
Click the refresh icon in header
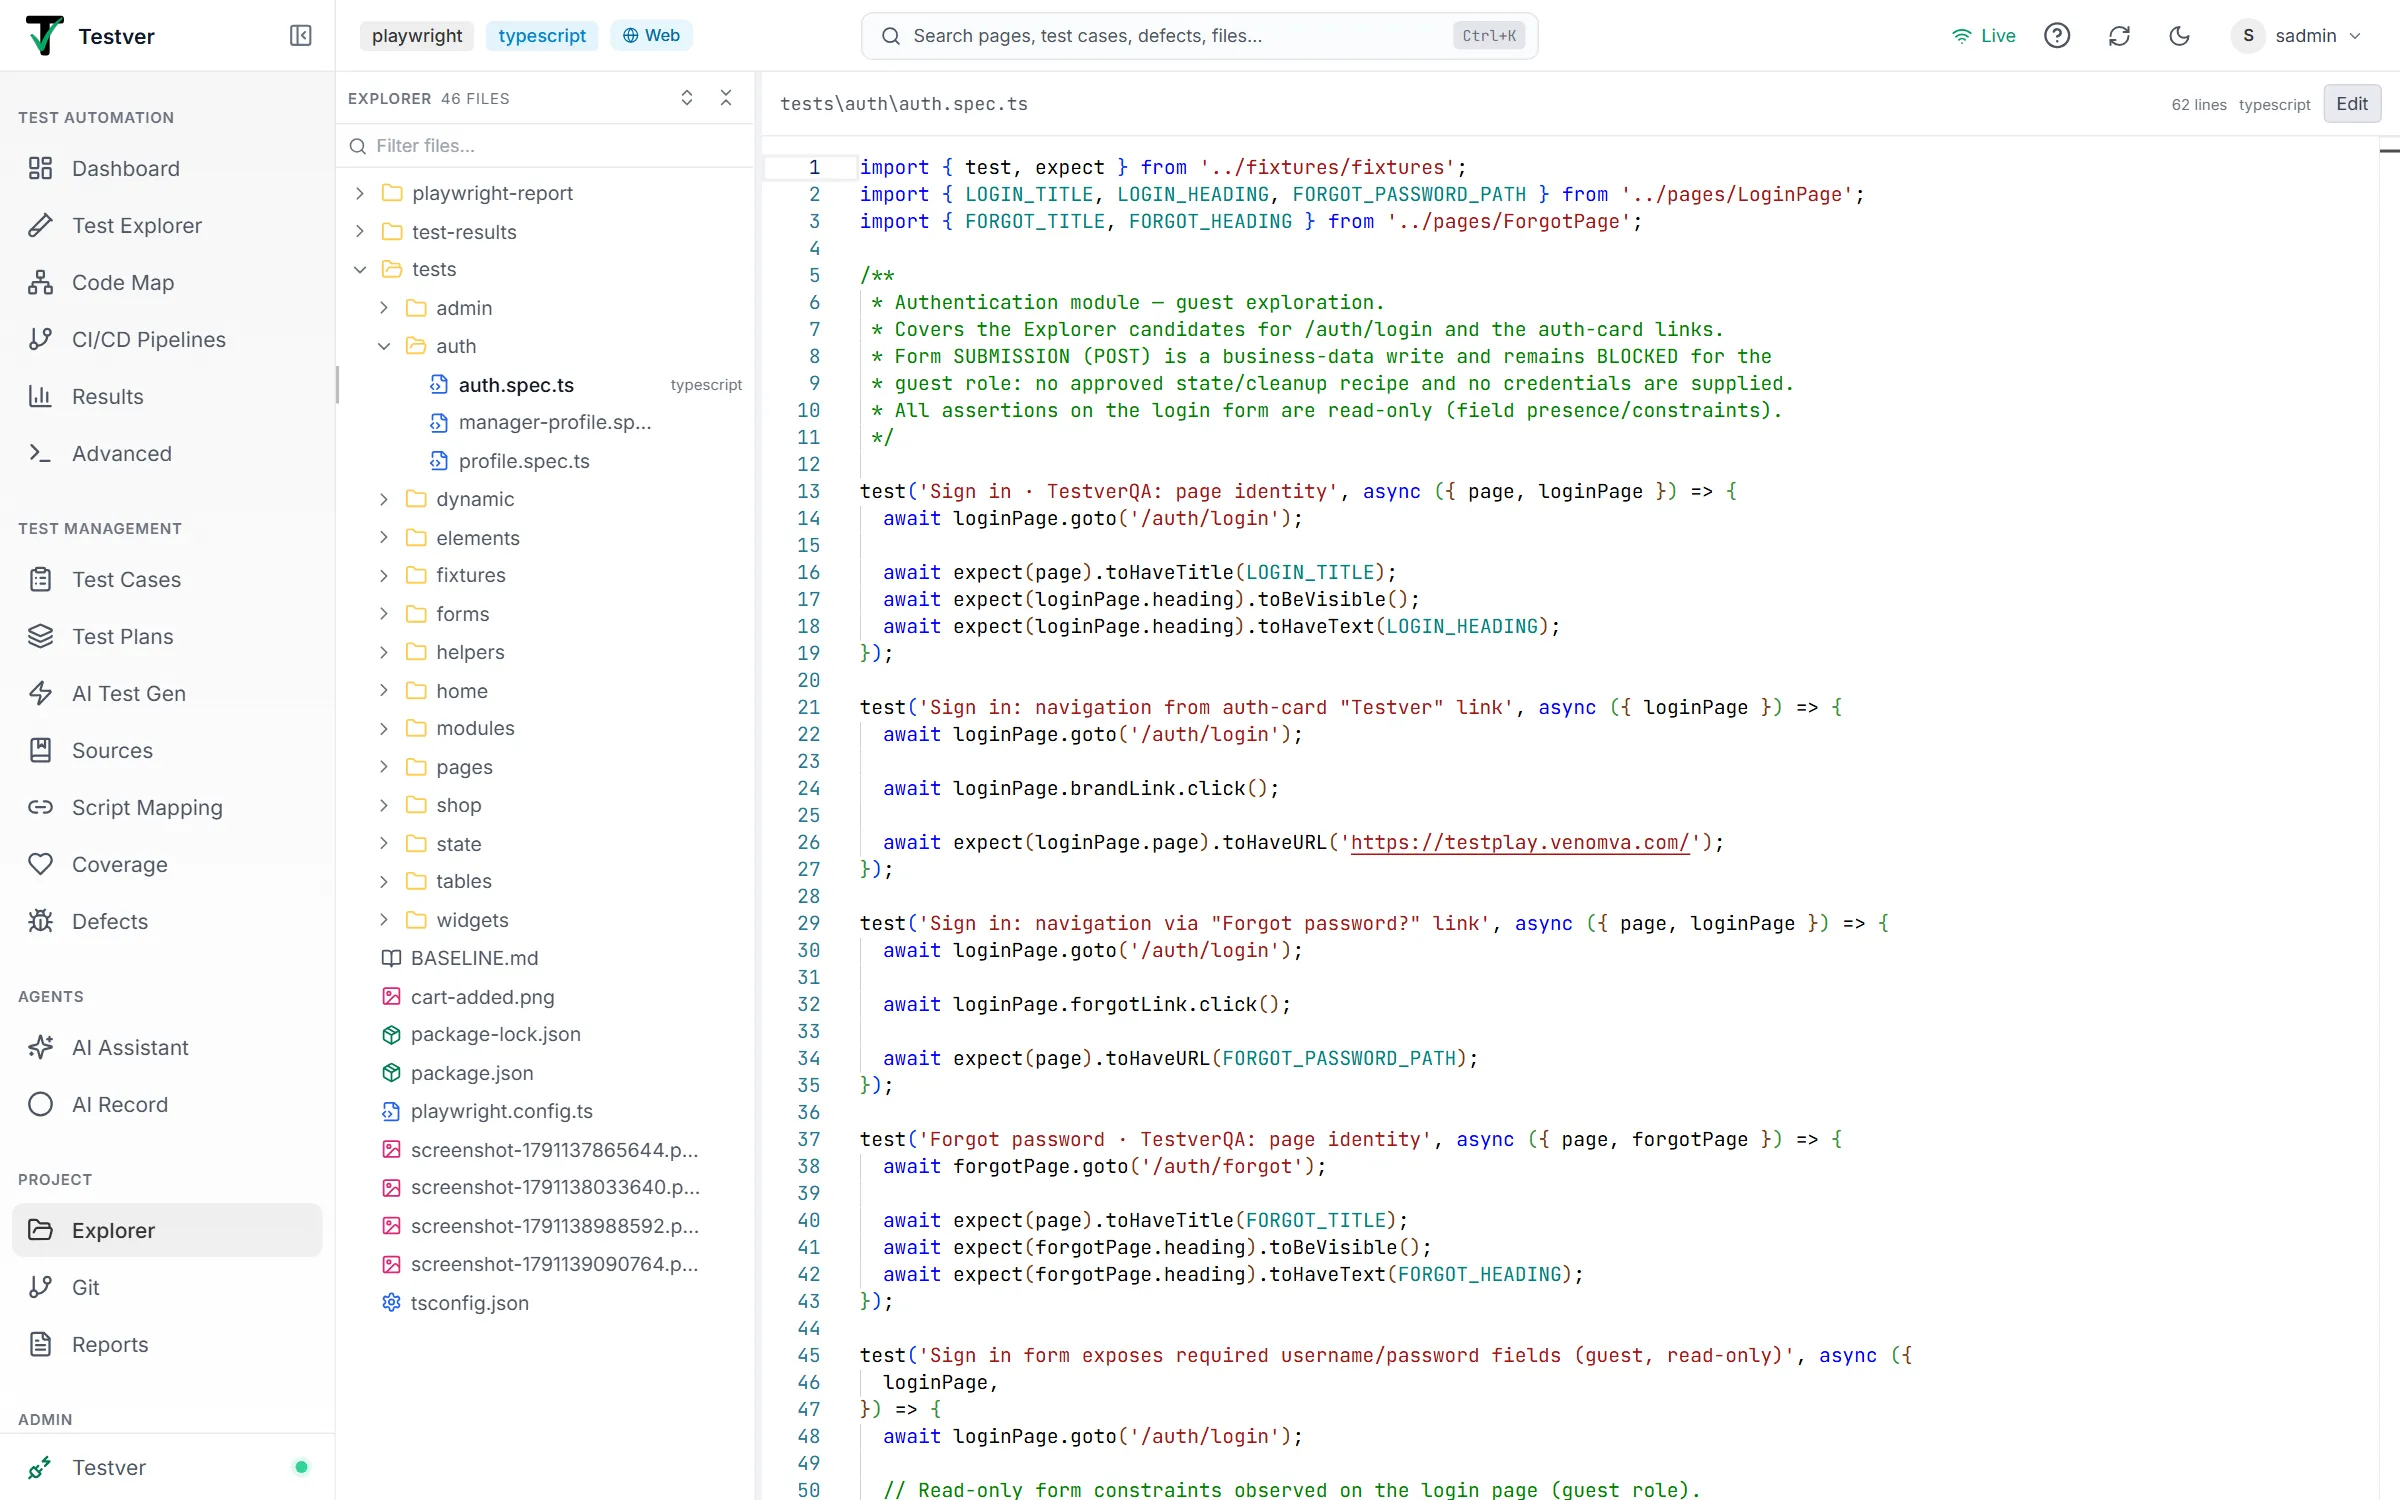tap(2119, 36)
